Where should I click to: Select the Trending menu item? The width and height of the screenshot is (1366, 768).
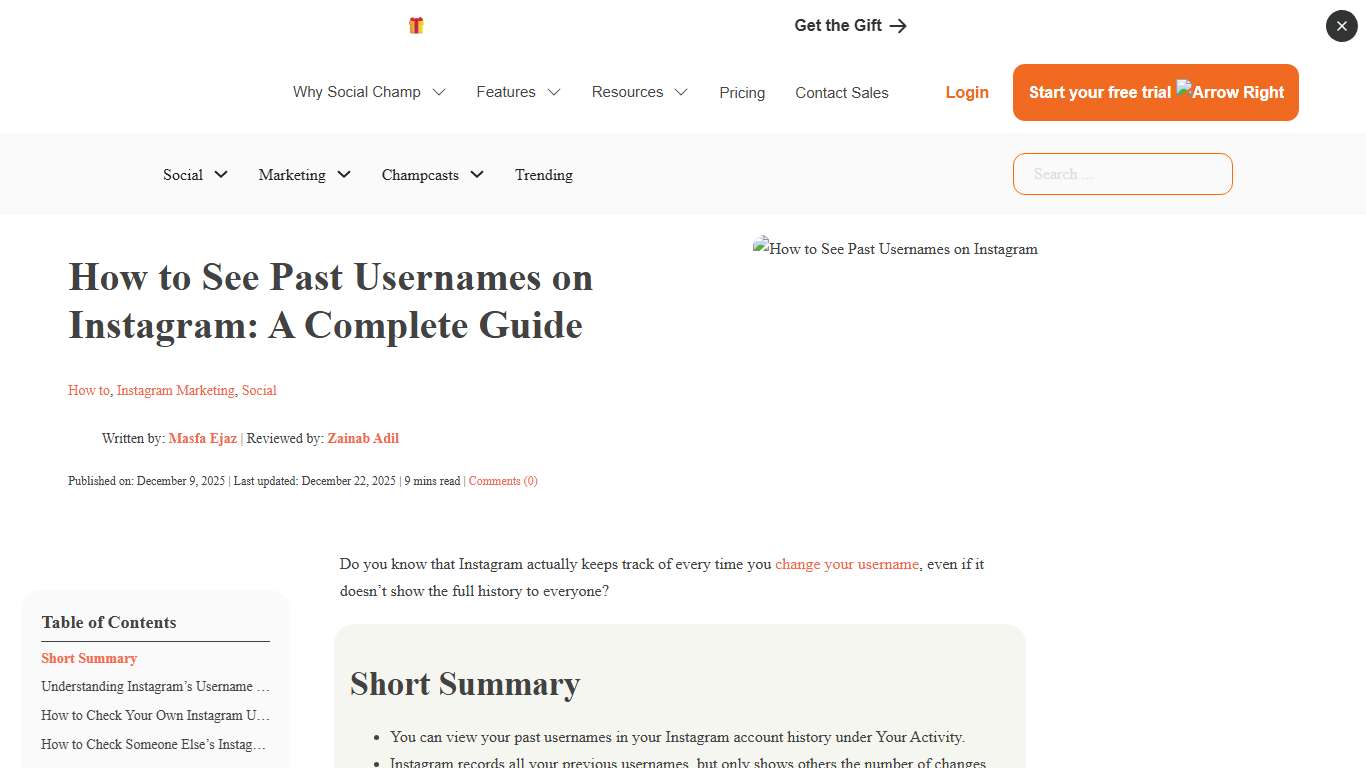pos(543,174)
